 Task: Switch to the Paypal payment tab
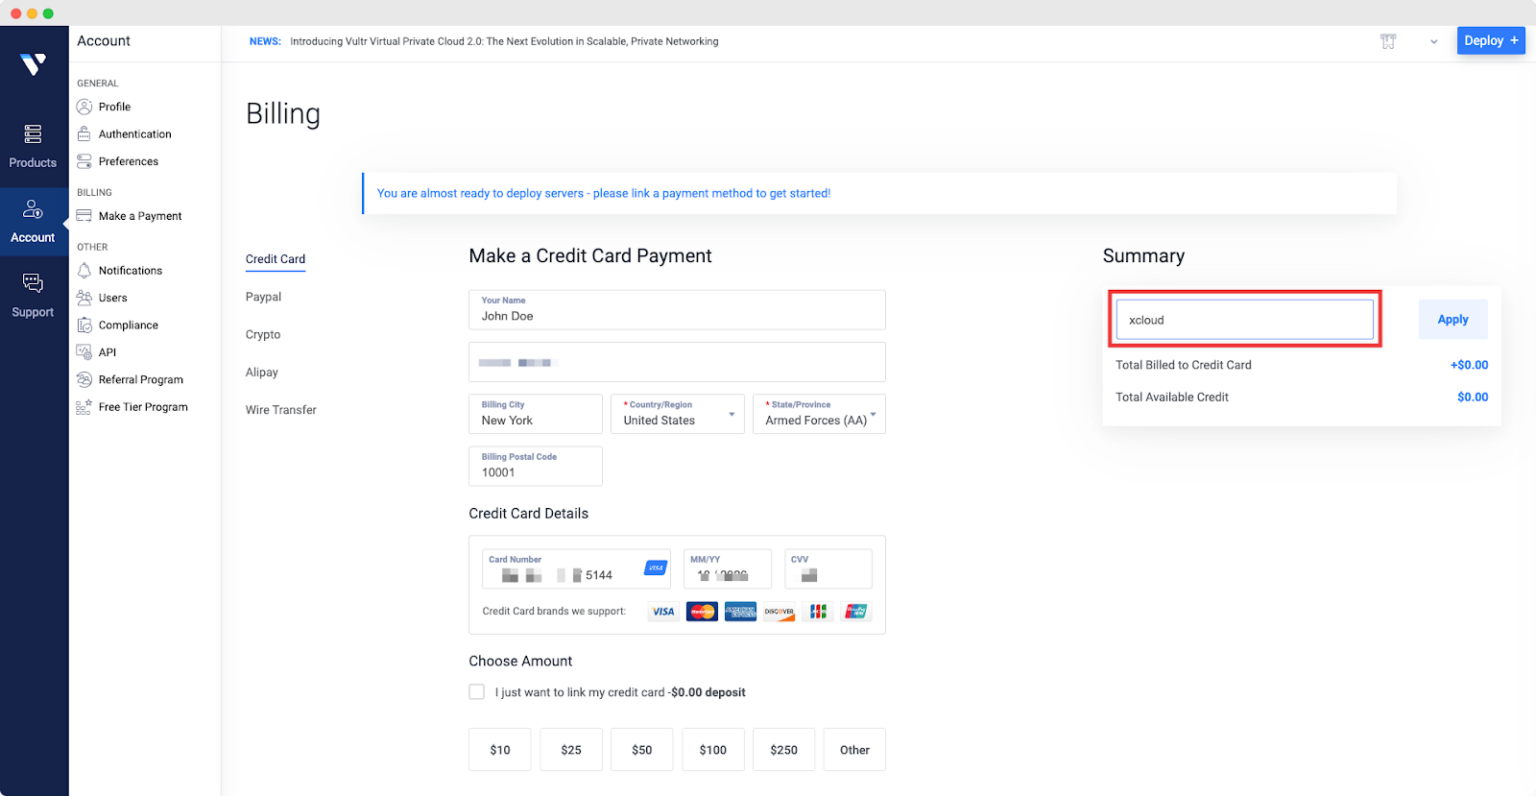(264, 297)
